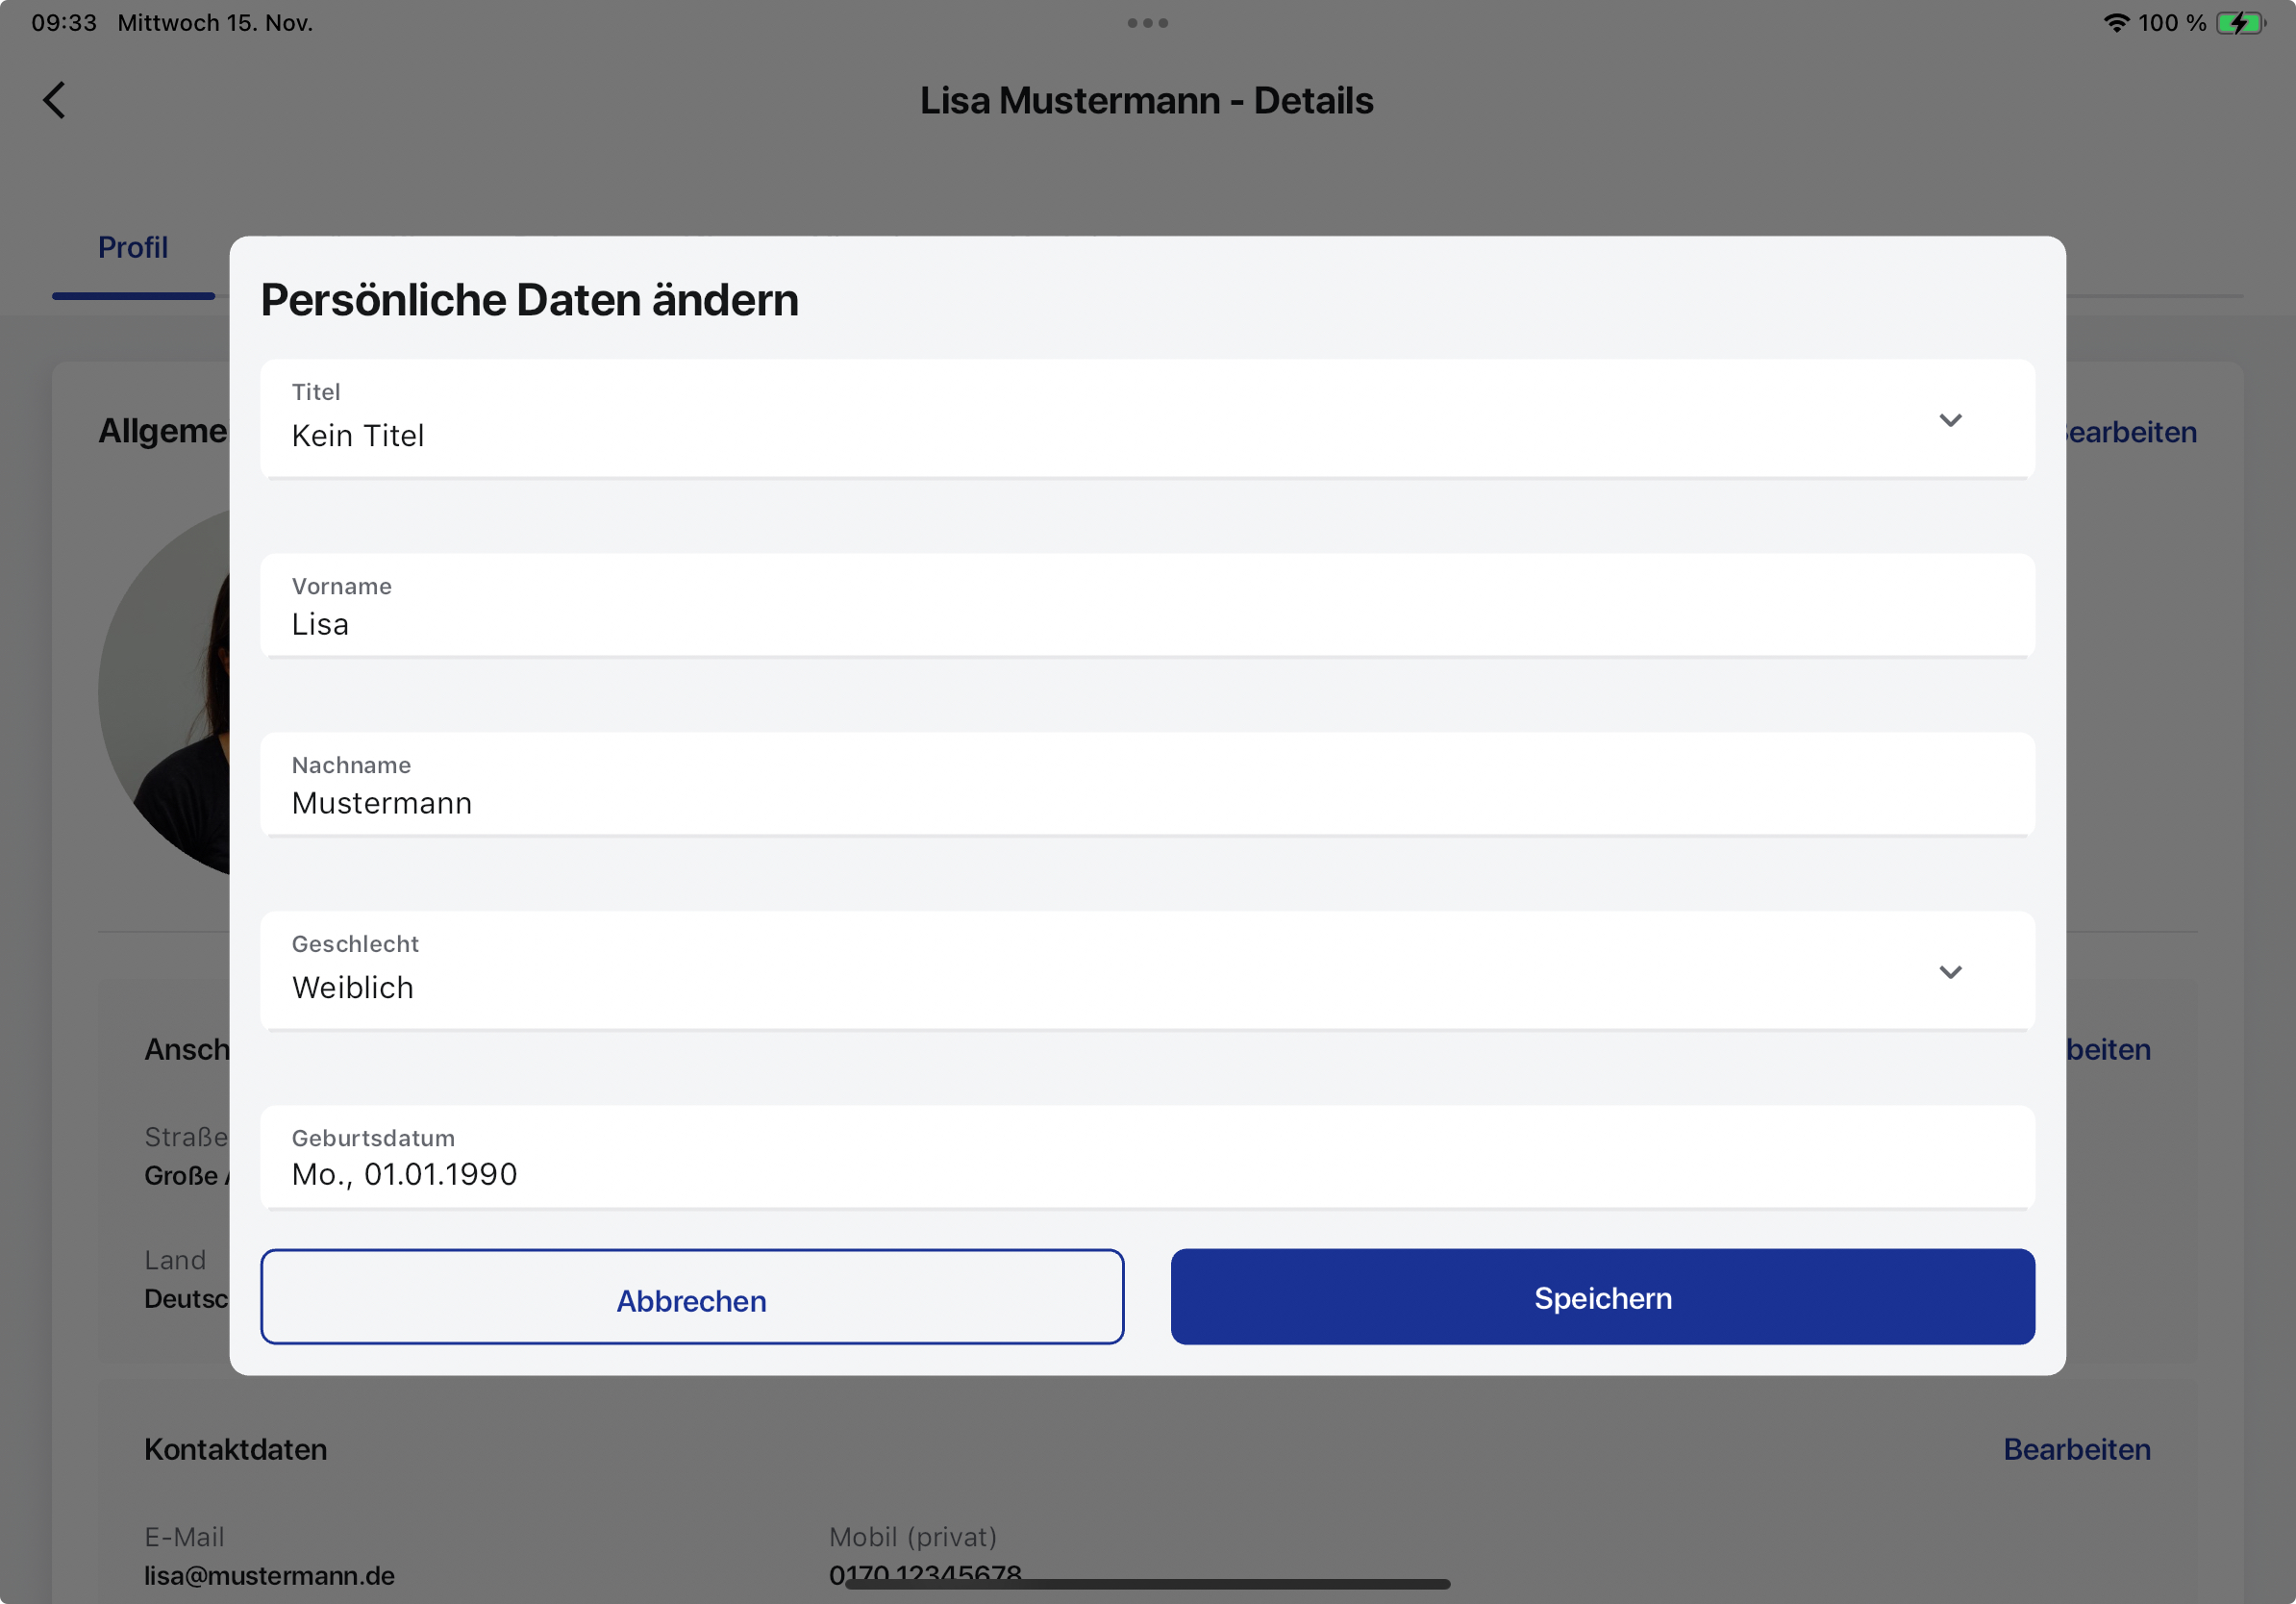Switch to the Profil tab
The height and width of the screenshot is (1604, 2296).
point(133,247)
